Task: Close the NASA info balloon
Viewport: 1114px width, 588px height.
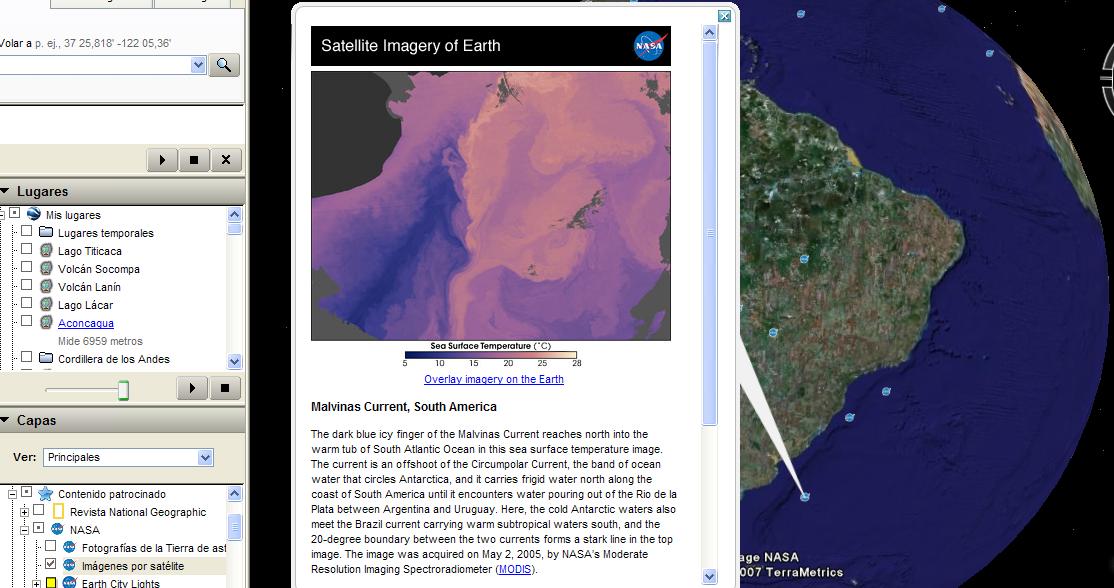Action: pyautogui.click(x=725, y=16)
